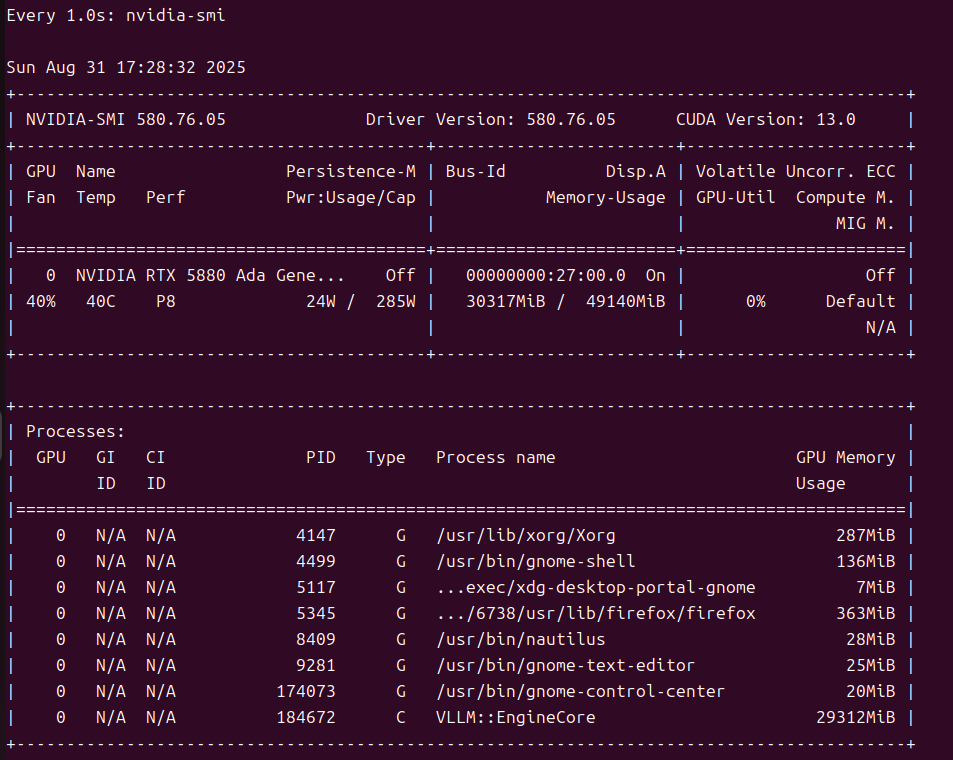Click memory usage '29312MiB'
The image size is (953, 760).
coord(856,717)
